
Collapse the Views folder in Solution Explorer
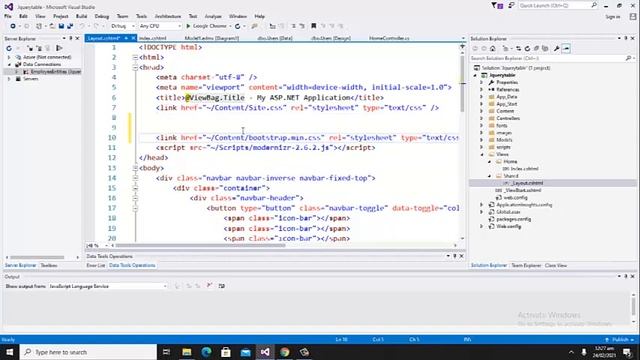482,154
